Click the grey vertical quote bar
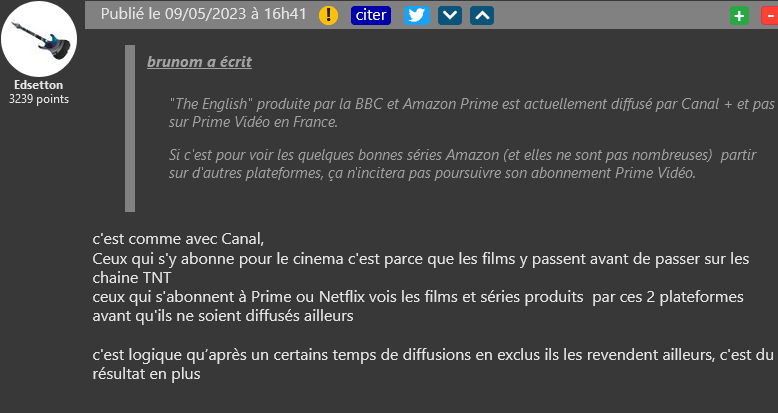Image resolution: width=778 pixels, height=413 pixels. [x=130, y=128]
